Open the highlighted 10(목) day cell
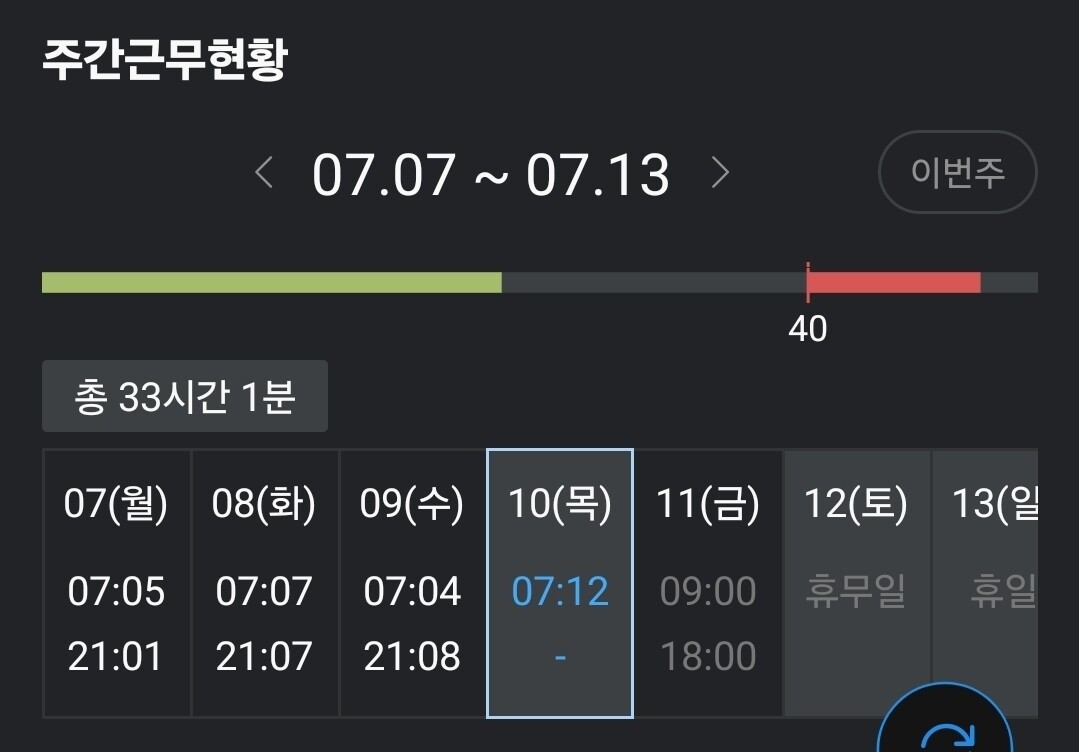The height and width of the screenshot is (752, 1079). (x=560, y=583)
